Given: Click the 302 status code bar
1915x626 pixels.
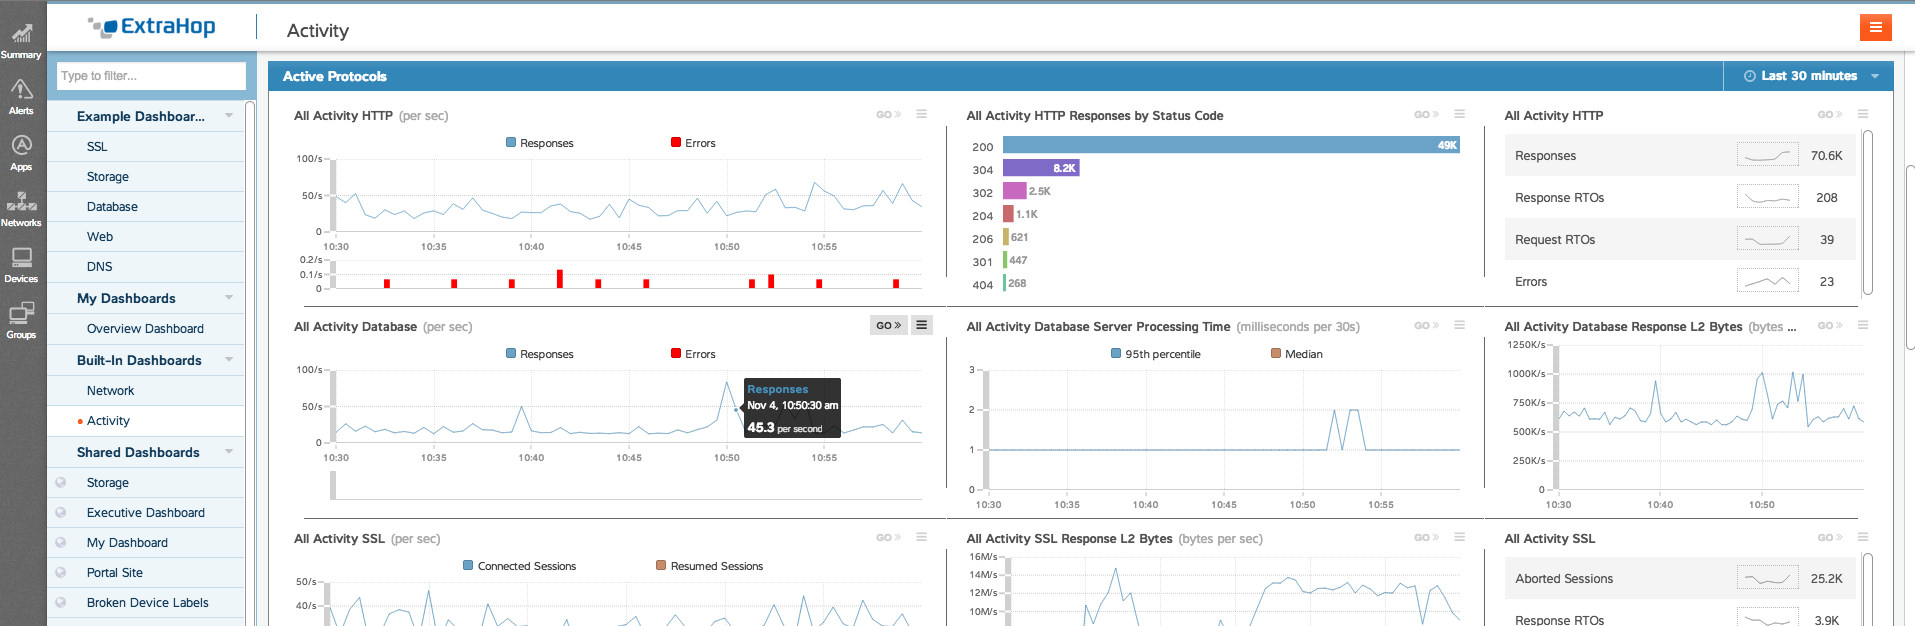Looking at the screenshot, I should (1015, 191).
